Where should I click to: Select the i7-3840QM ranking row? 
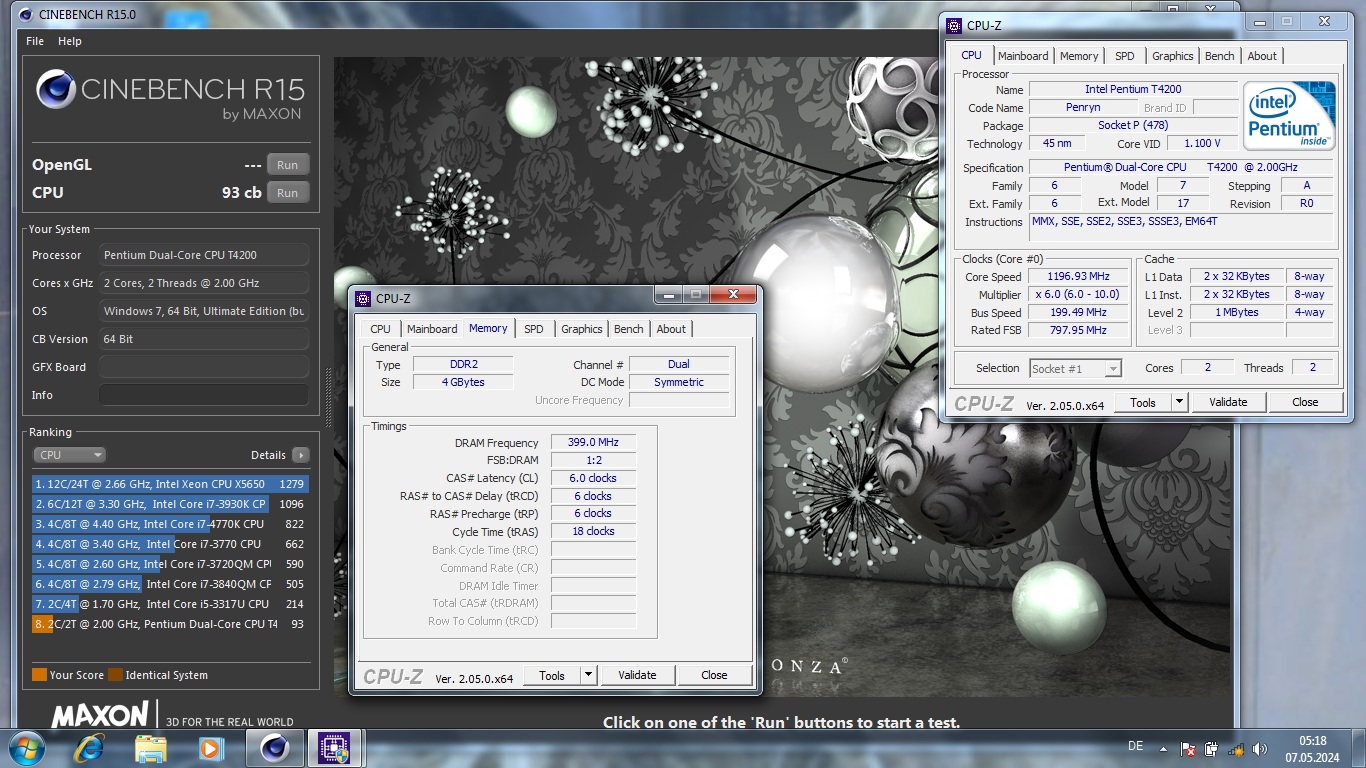[170, 584]
